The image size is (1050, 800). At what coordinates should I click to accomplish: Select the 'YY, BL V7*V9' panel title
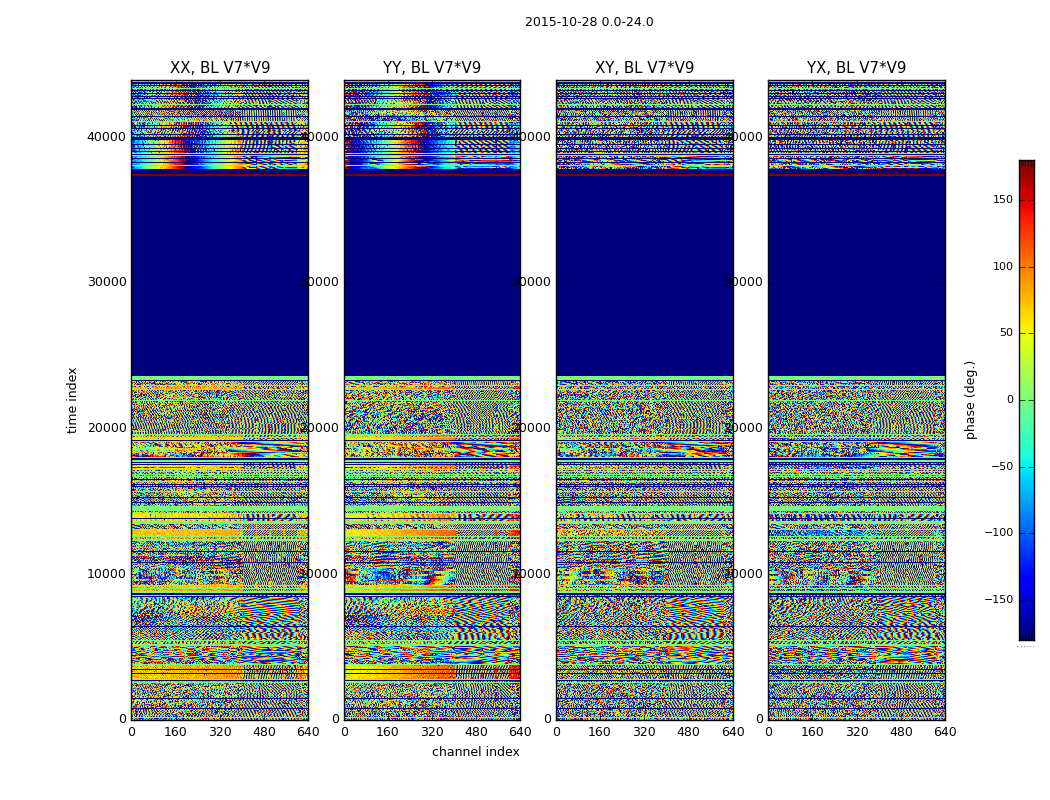pyautogui.click(x=432, y=68)
